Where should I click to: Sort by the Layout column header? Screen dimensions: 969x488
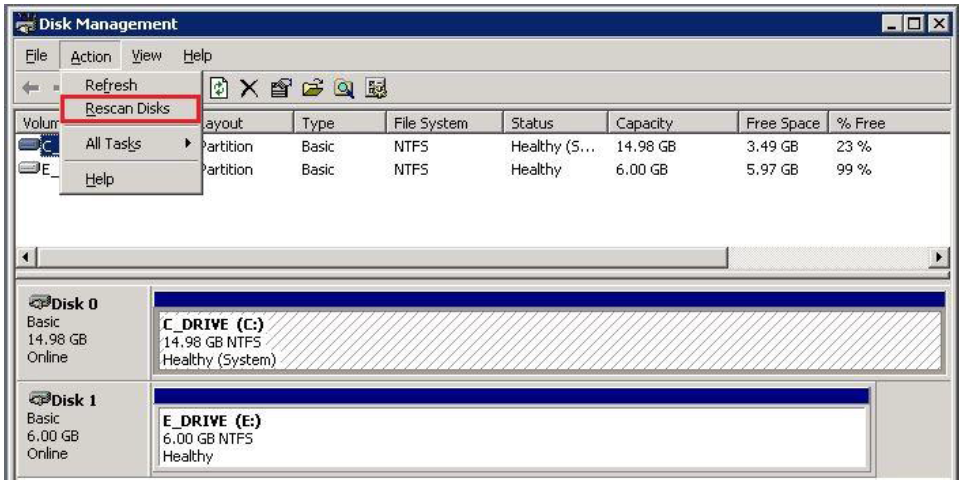pos(248,123)
